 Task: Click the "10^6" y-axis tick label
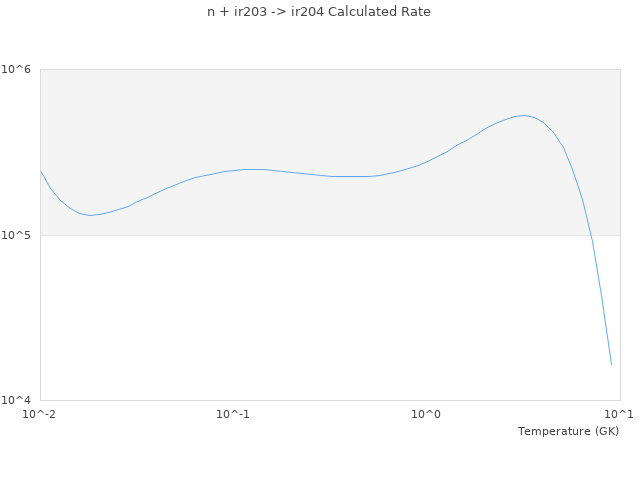20,70
